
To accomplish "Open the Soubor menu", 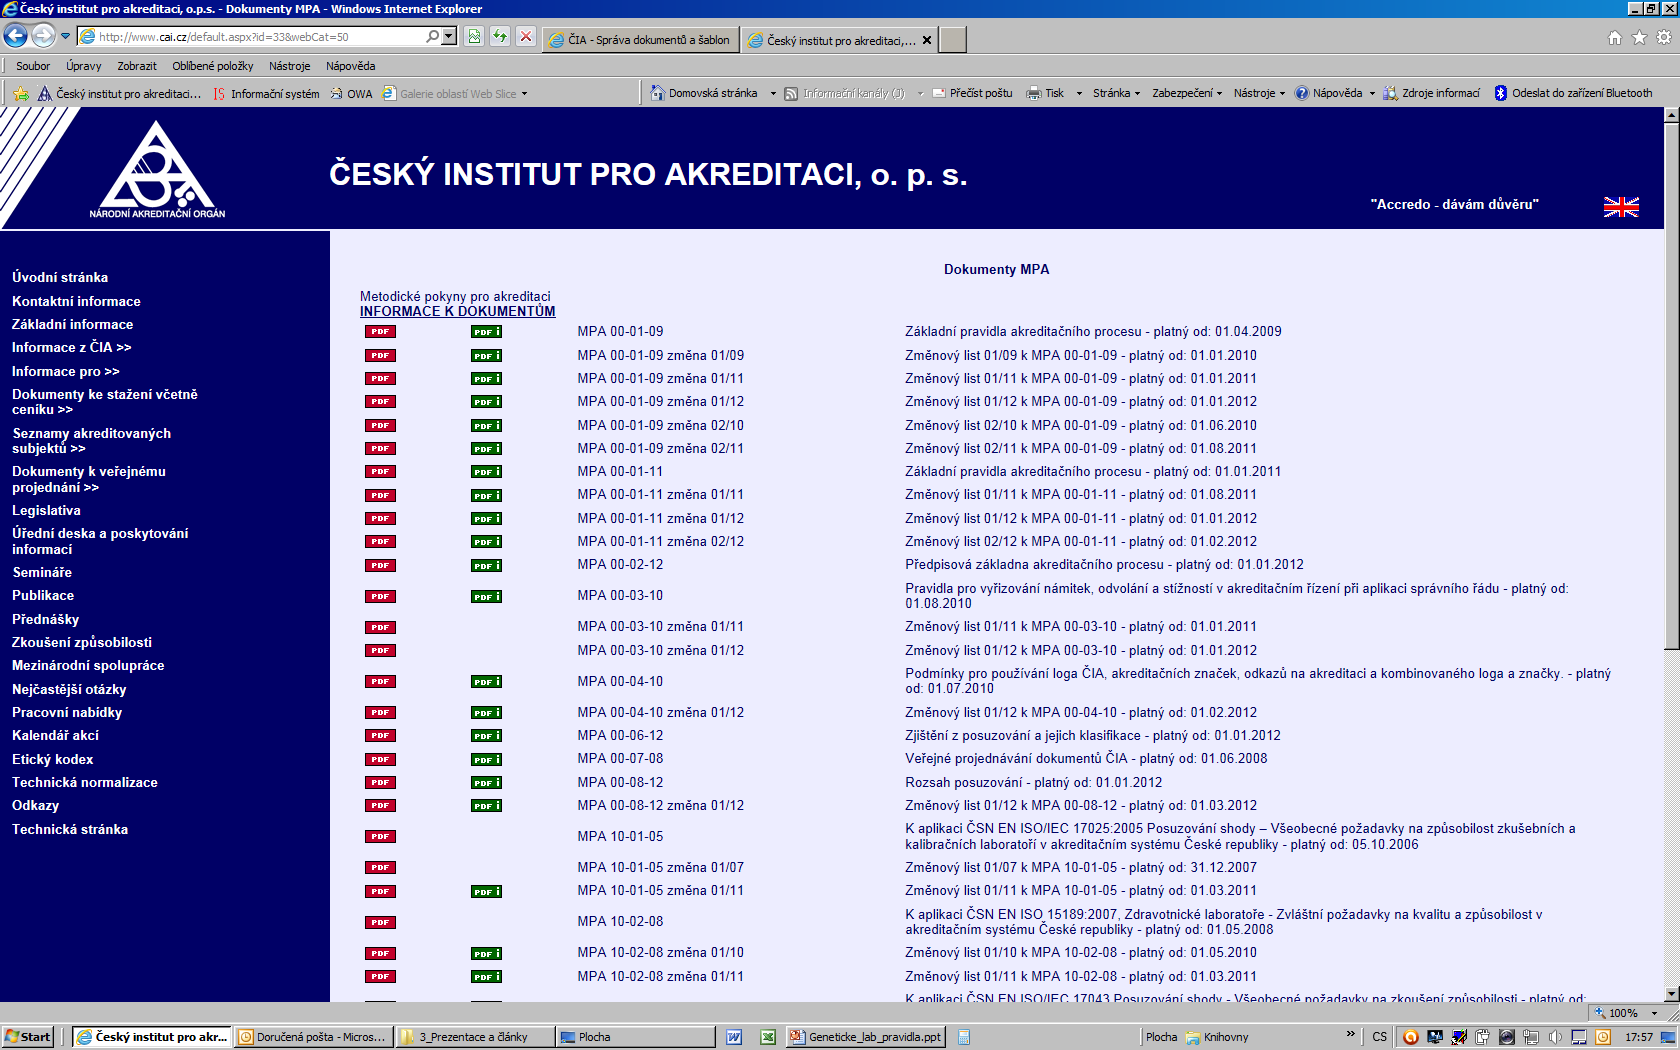I will point(33,66).
